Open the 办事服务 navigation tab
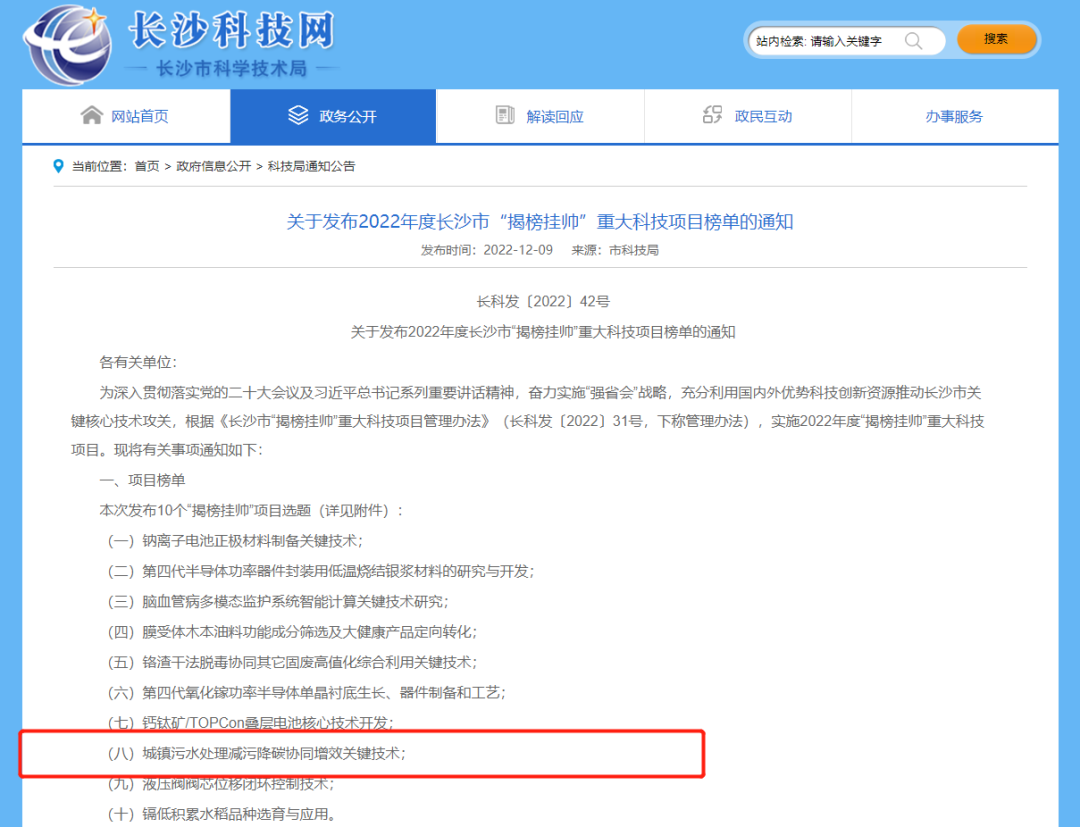 tap(954, 117)
